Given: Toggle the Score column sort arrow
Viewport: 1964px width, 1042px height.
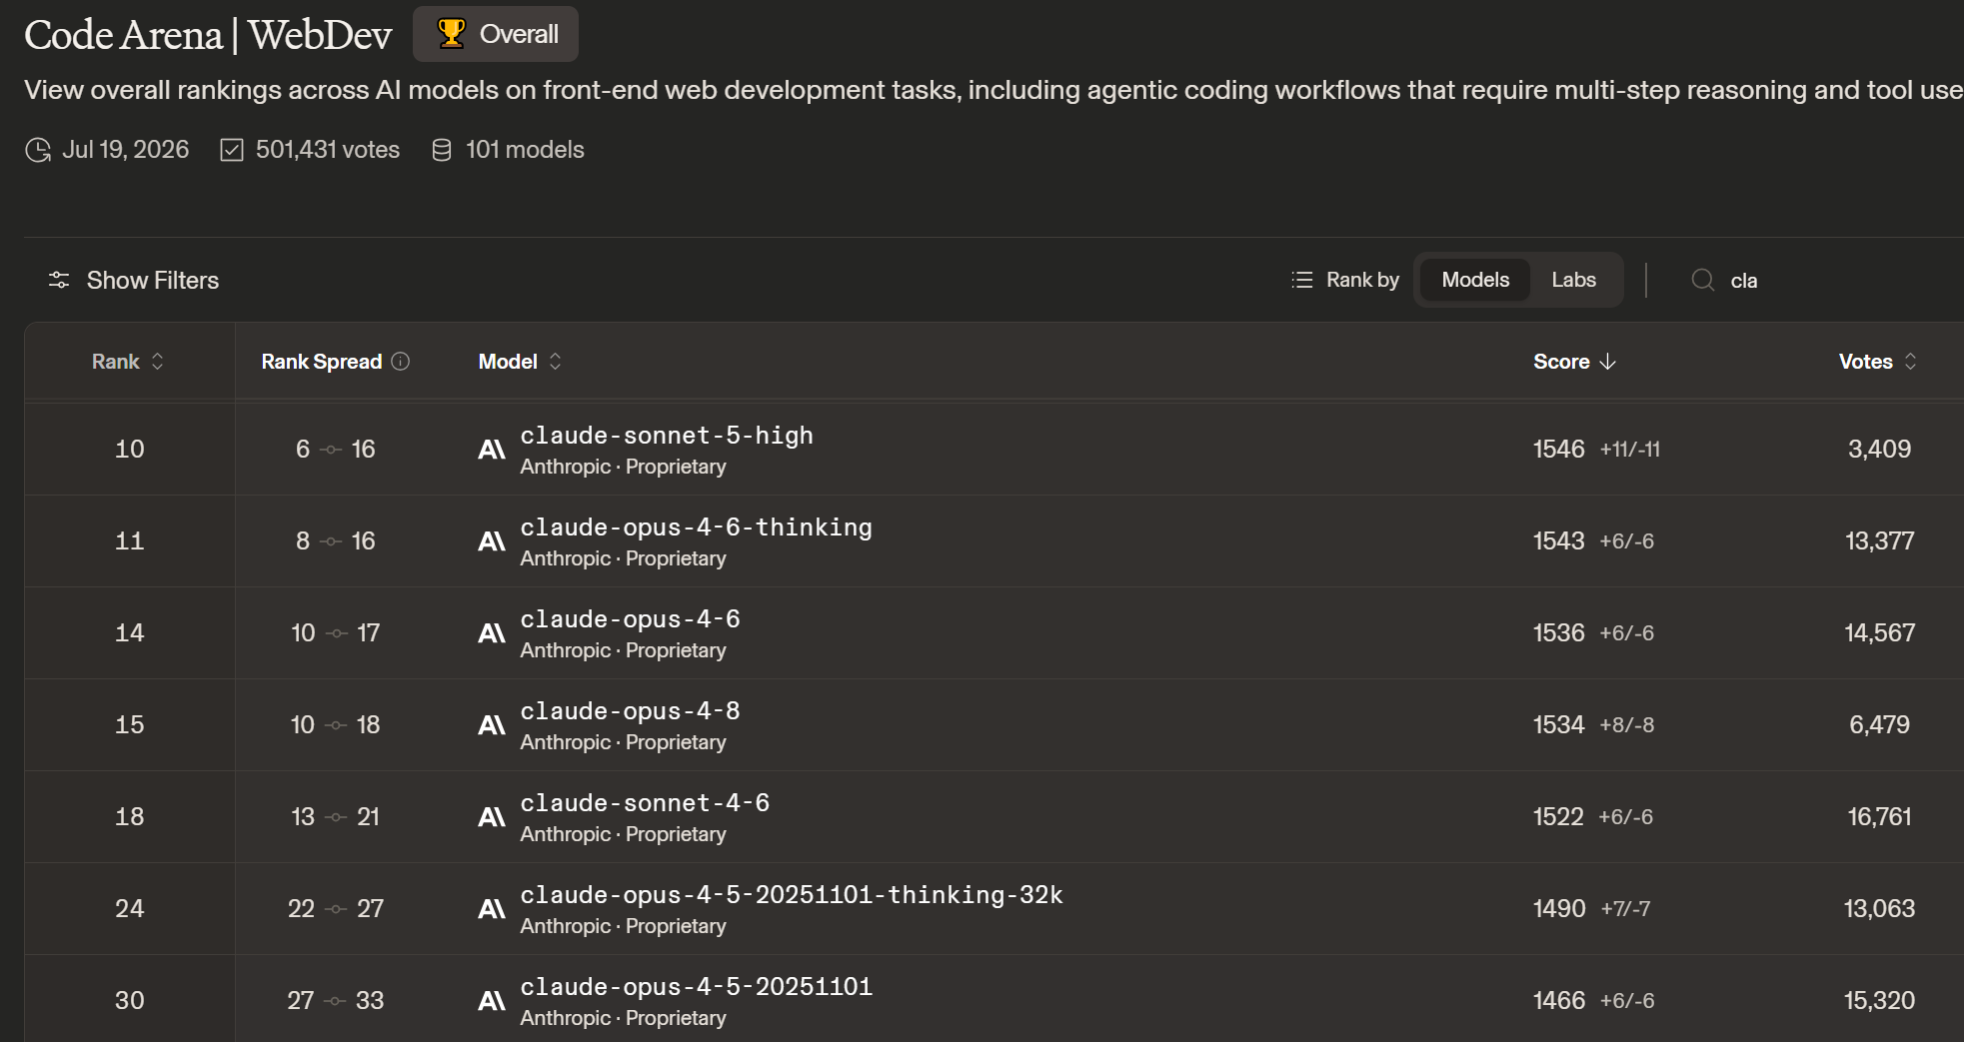Looking at the screenshot, I should [1608, 361].
